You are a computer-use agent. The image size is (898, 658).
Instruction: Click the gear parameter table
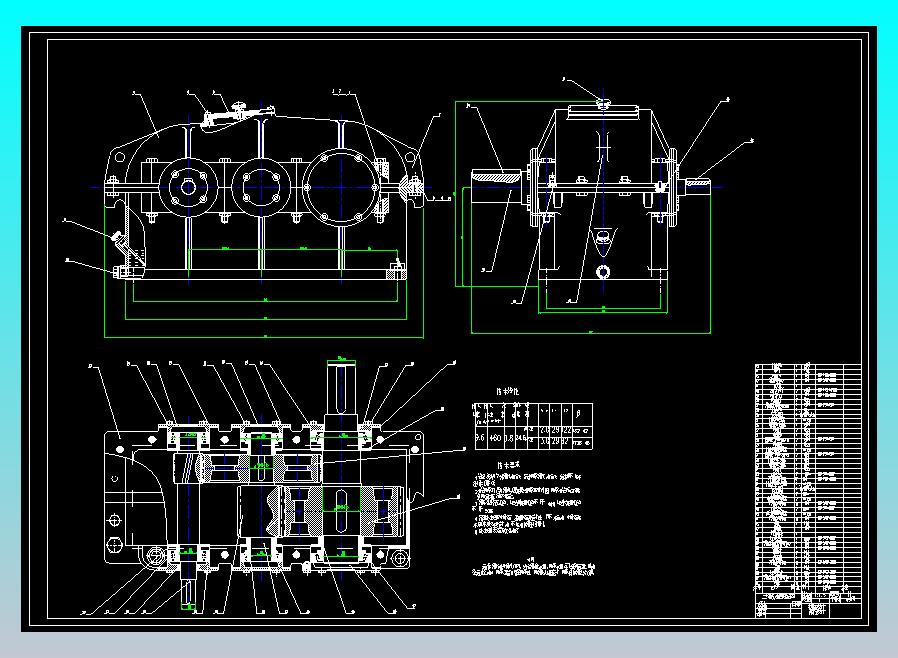click(x=533, y=426)
